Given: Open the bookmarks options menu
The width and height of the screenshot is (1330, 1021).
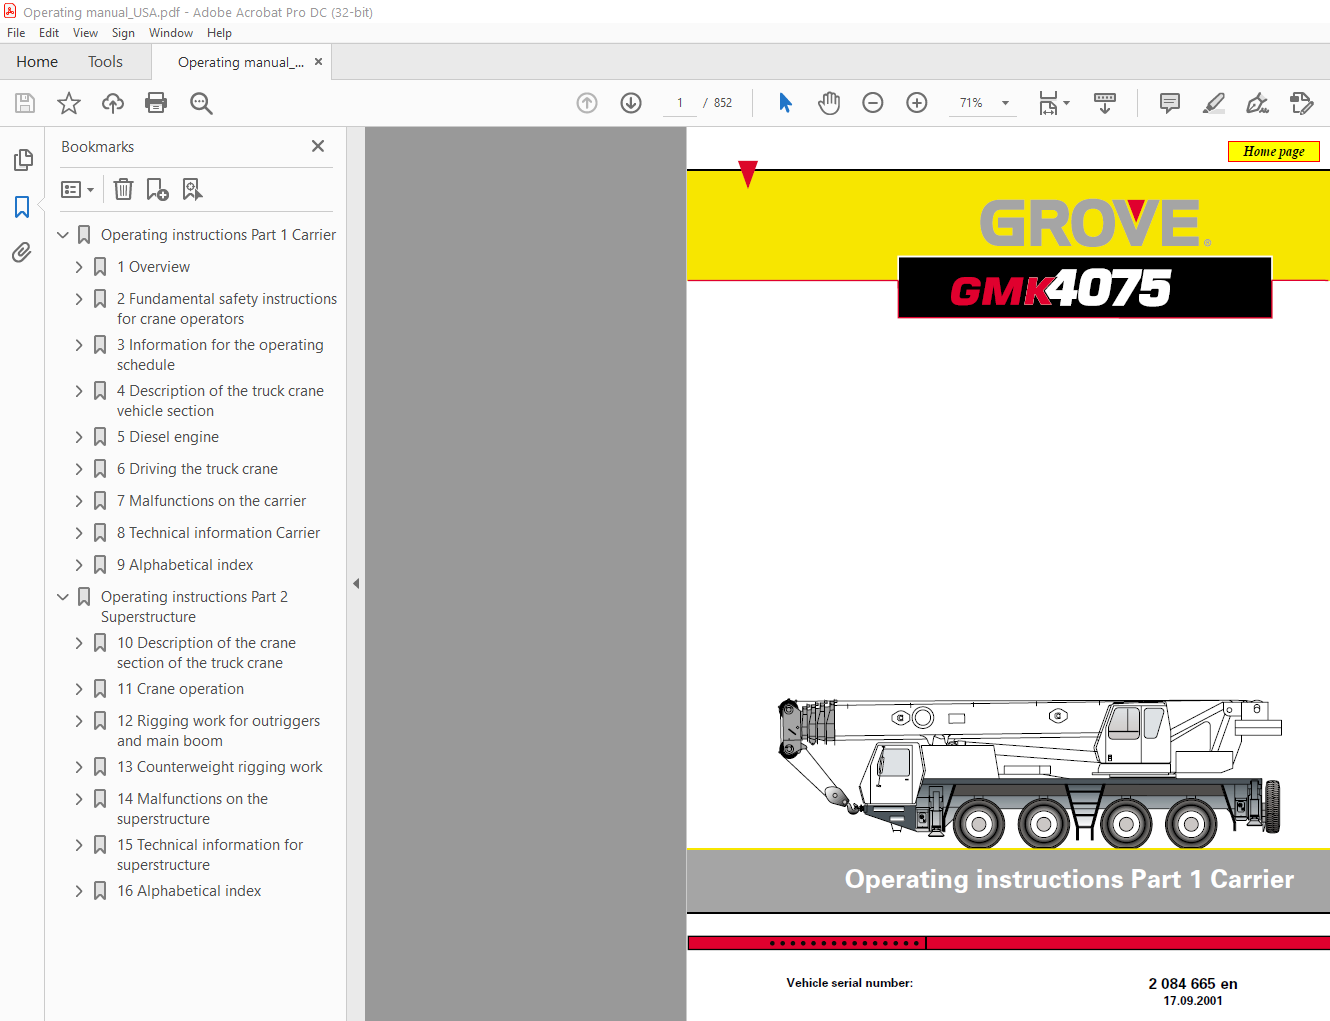Looking at the screenshot, I should [77, 189].
